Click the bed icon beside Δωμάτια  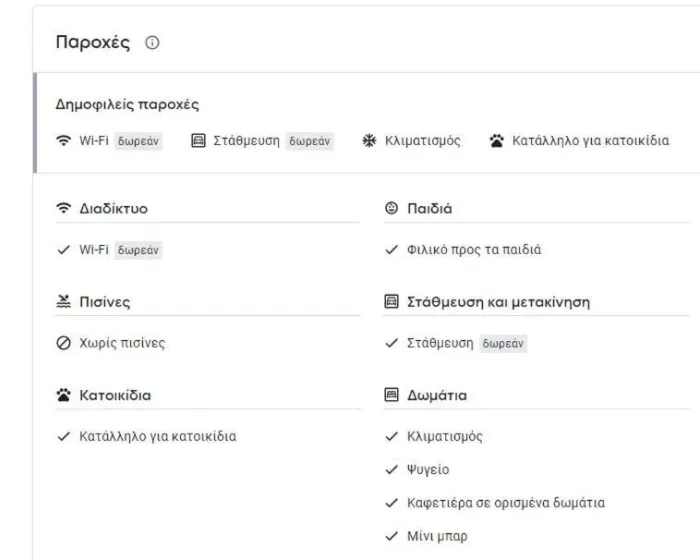[x=391, y=395]
